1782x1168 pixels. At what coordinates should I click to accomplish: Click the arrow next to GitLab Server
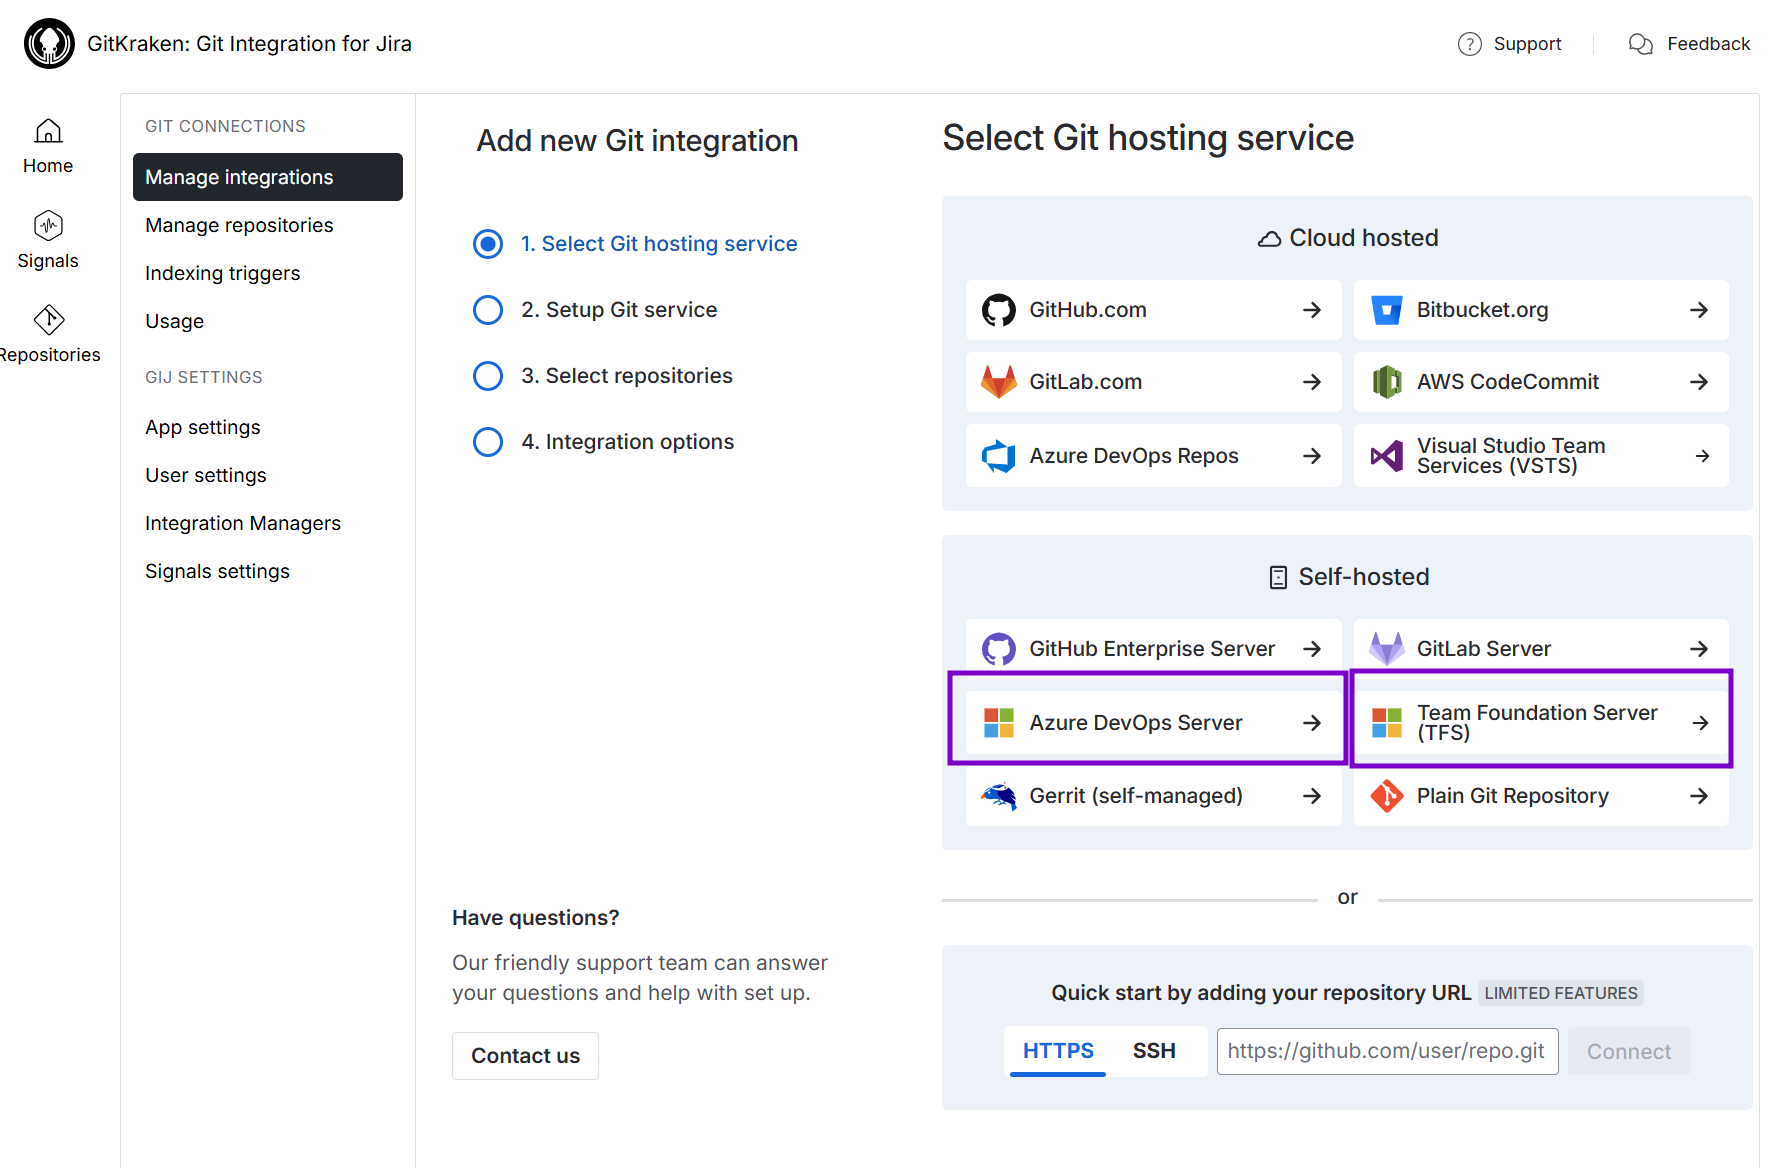1698,649
